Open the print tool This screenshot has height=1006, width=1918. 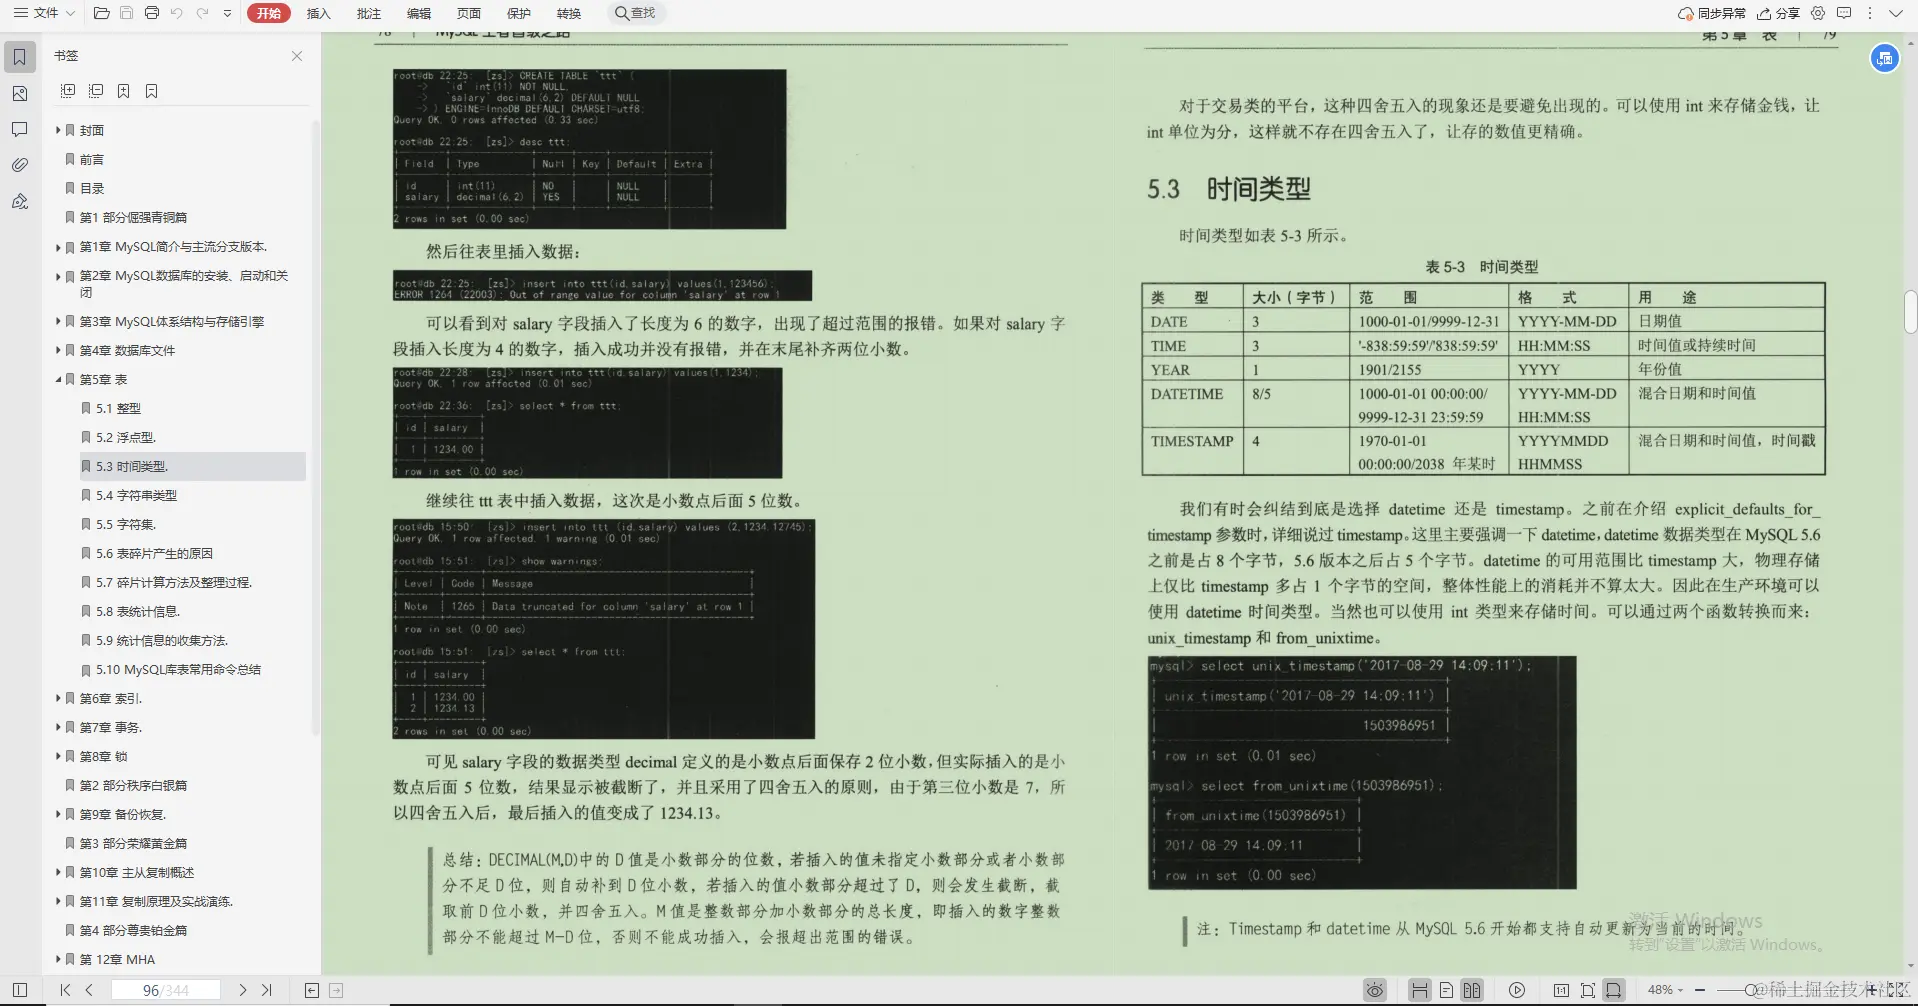coord(151,13)
